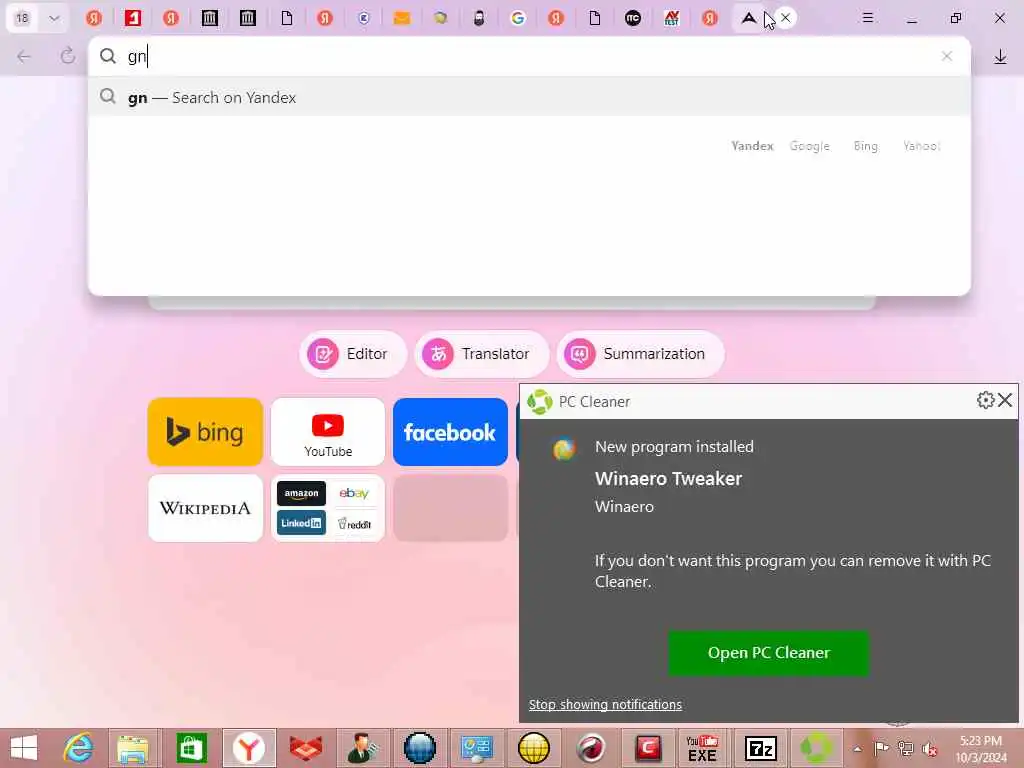1024x768 pixels.
Task: Open the YouTube tile
Action: point(328,432)
